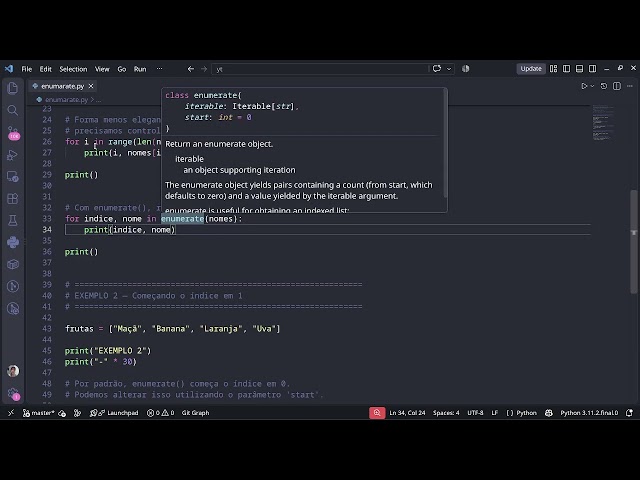Change file encoding UTF-8

[x=475, y=413]
